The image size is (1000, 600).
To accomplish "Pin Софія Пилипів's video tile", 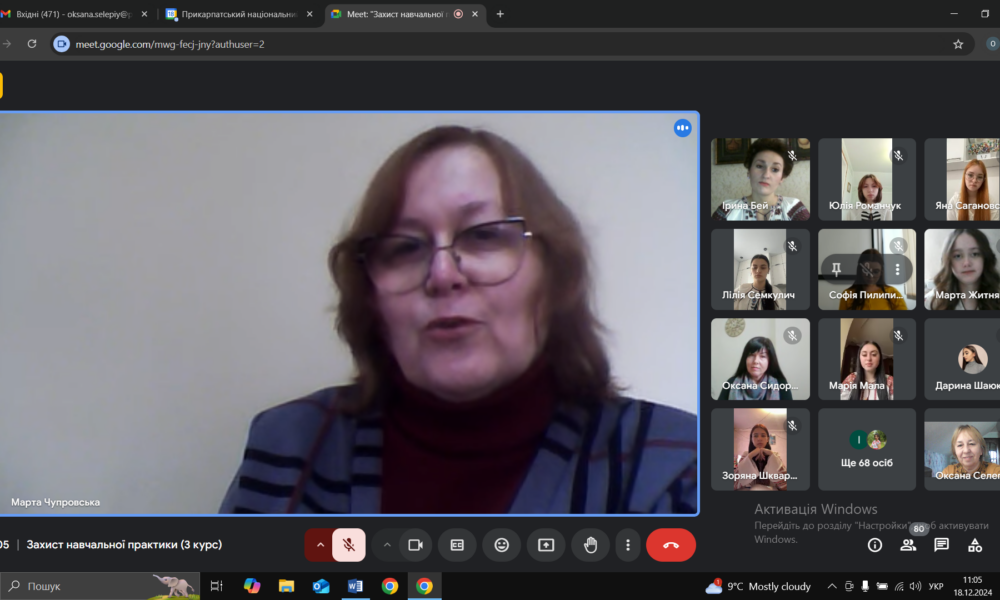I will (837, 269).
